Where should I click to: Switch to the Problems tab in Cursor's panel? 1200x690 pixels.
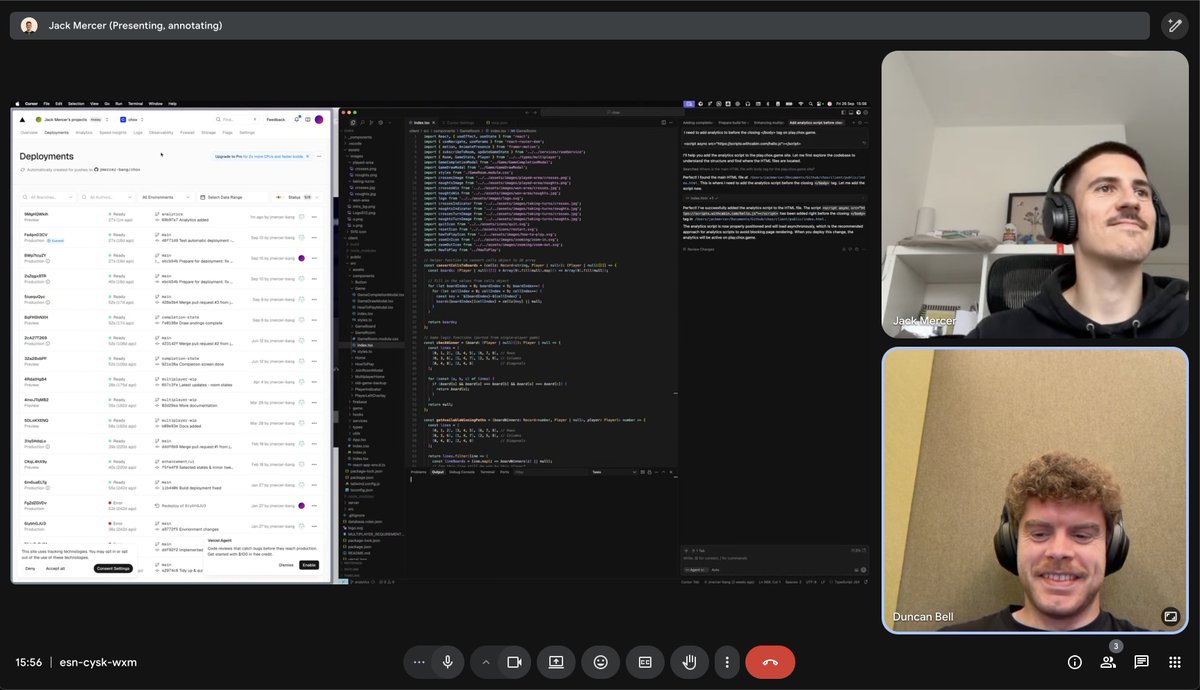click(419, 471)
